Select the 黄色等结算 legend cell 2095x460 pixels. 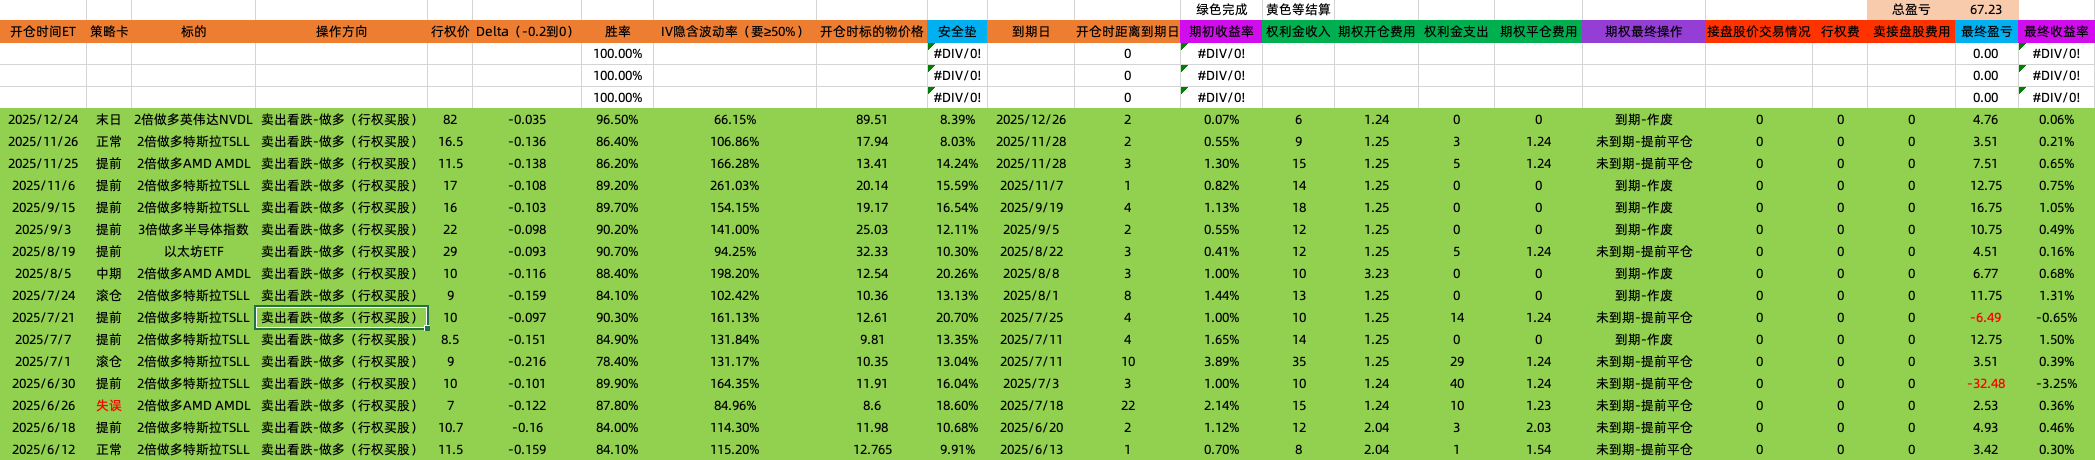point(1298,10)
